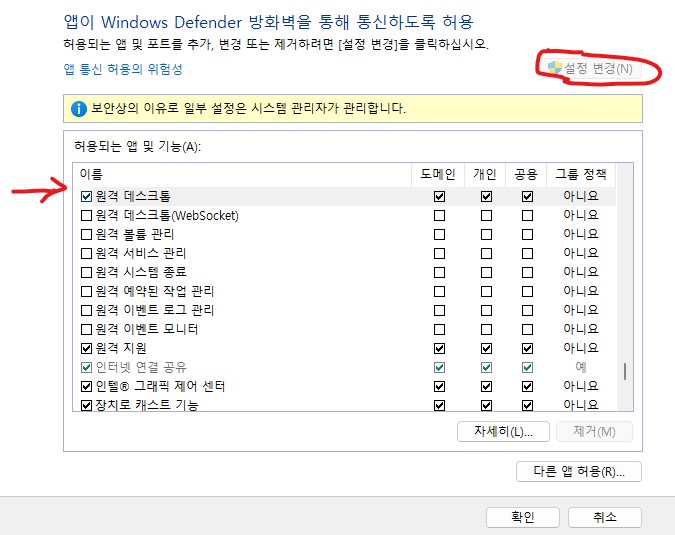The height and width of the screenshot is (535, 675).
Task: Click 아니요 group policy value for 원격 지원
Action: click(x=581, y=348)
